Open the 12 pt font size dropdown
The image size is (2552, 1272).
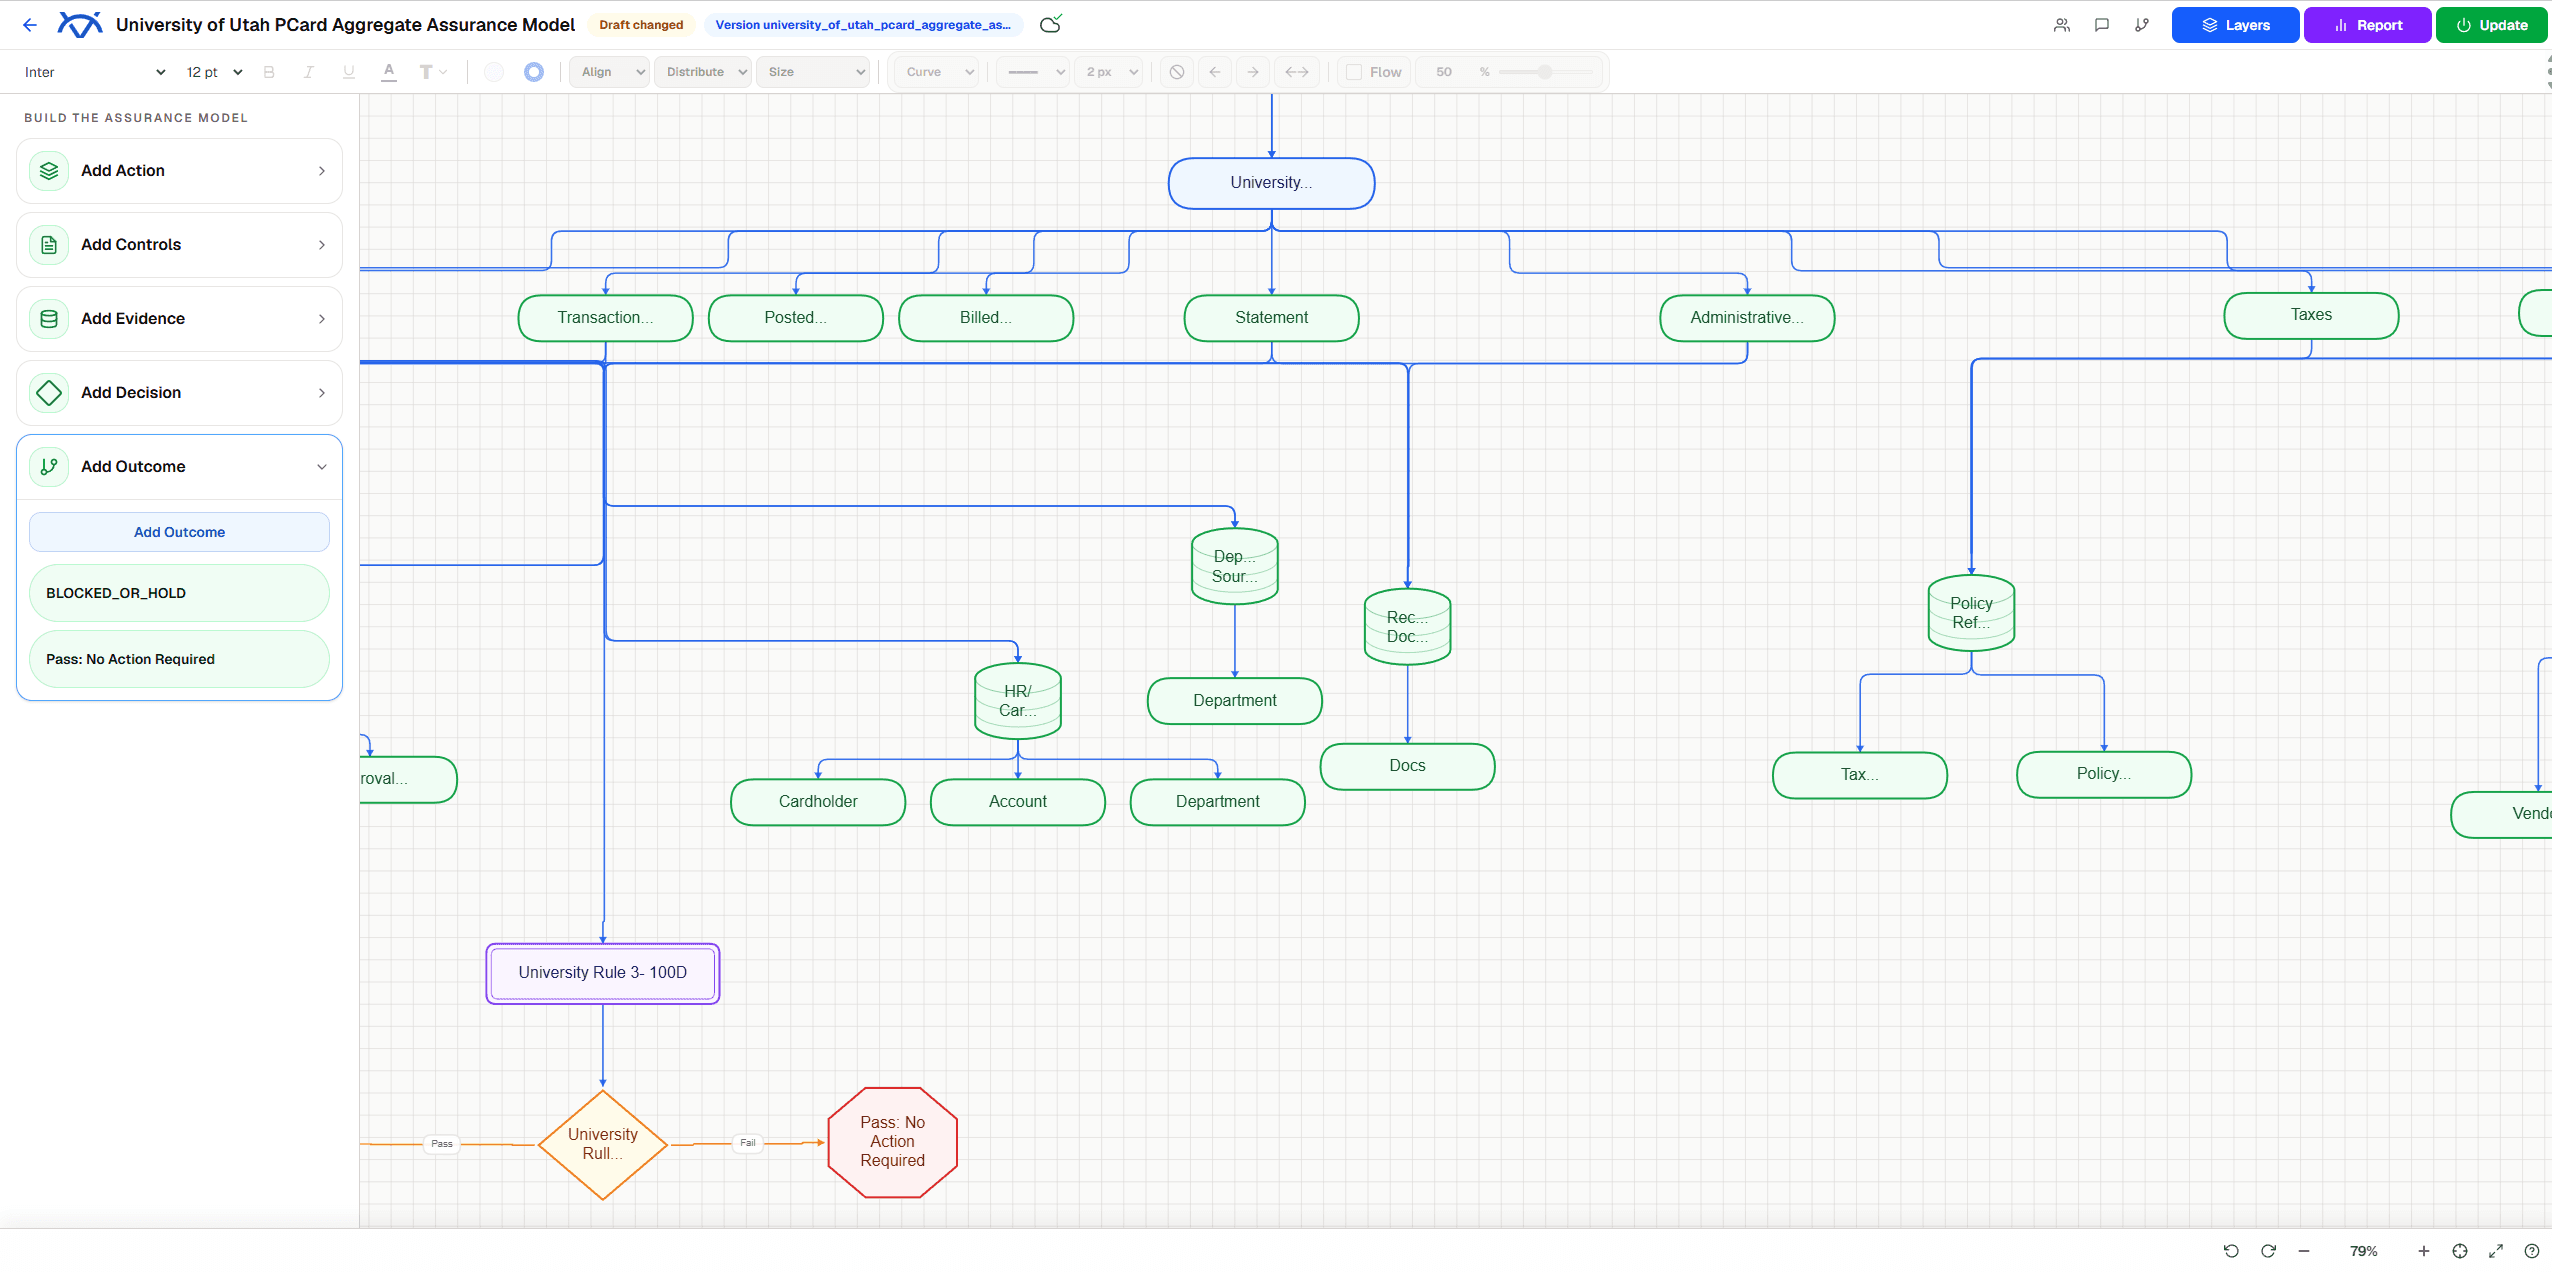(x=214, y=72)
